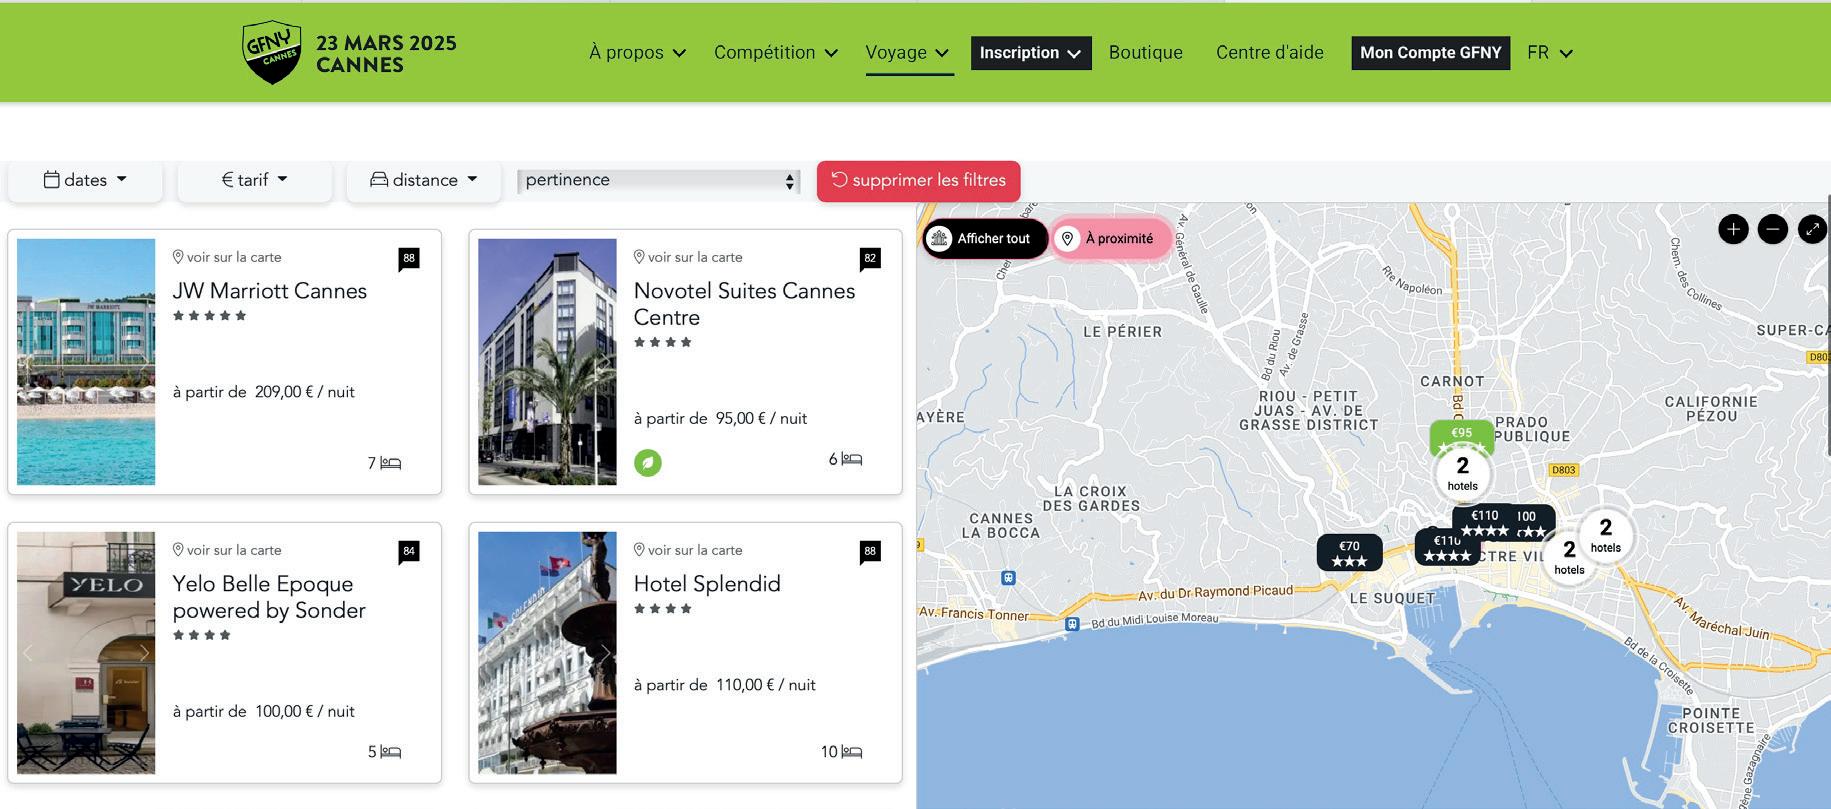Click previous photo arrow on Yelo Belle Epoque image
Image resolution: width=1831 pixels, height=809 pixels.
(28, 653)
